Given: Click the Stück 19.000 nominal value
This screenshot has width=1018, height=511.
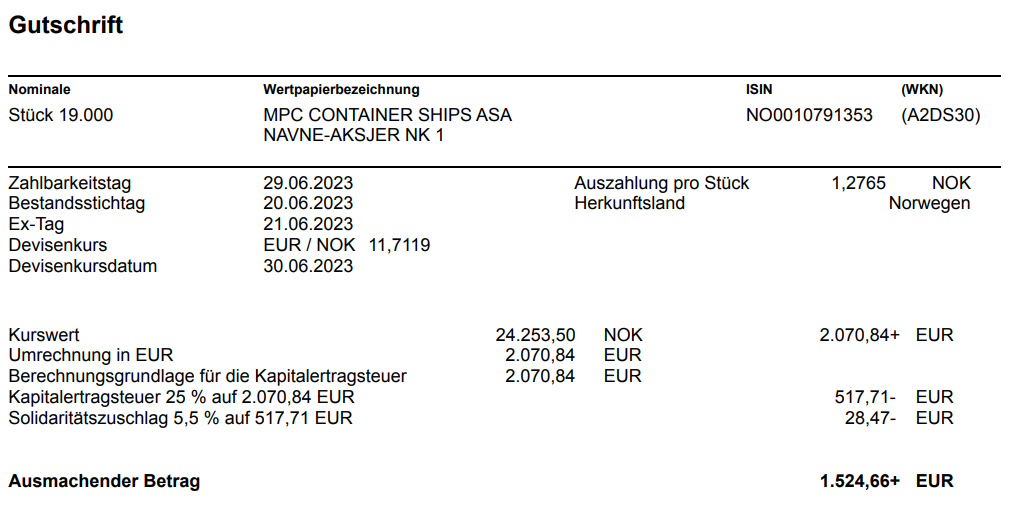Looking at the screenshot, I should (61, 115).
